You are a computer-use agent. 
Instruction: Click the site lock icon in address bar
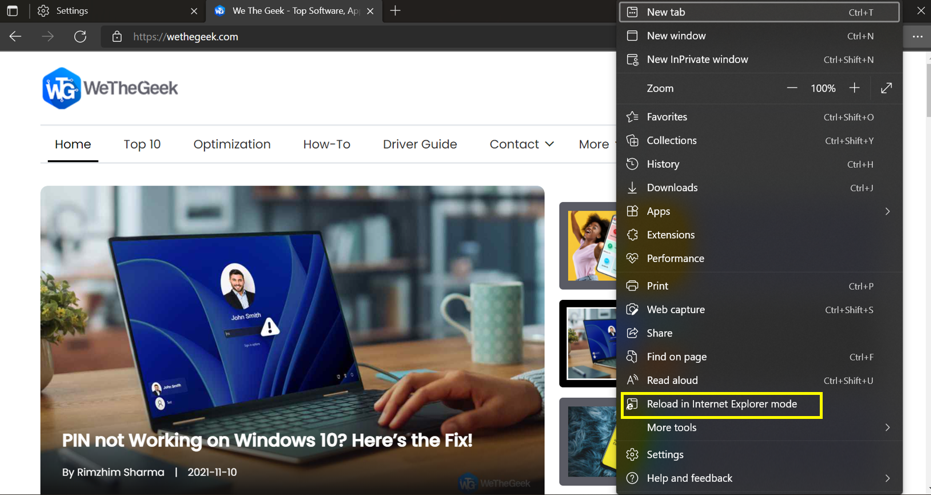point(117,37)
